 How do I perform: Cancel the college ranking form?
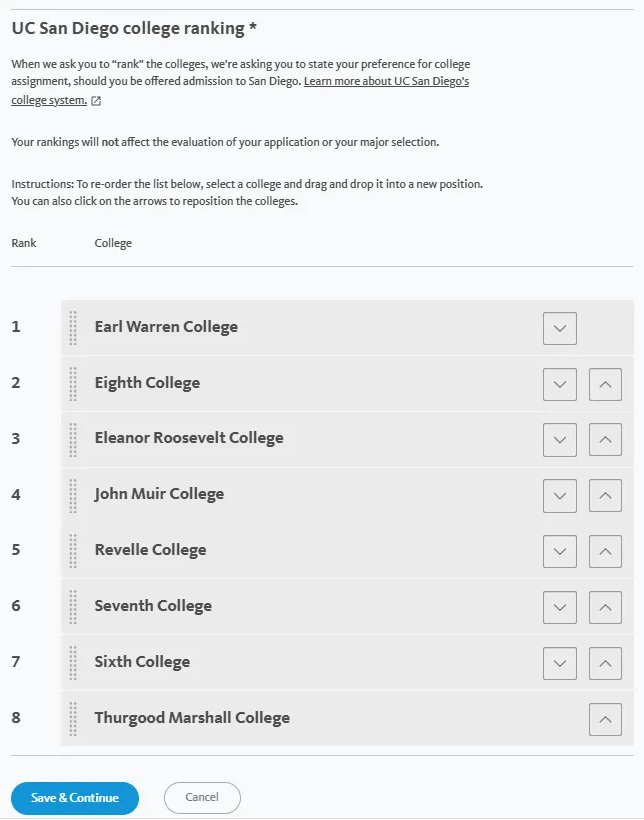tap(202, 798)
